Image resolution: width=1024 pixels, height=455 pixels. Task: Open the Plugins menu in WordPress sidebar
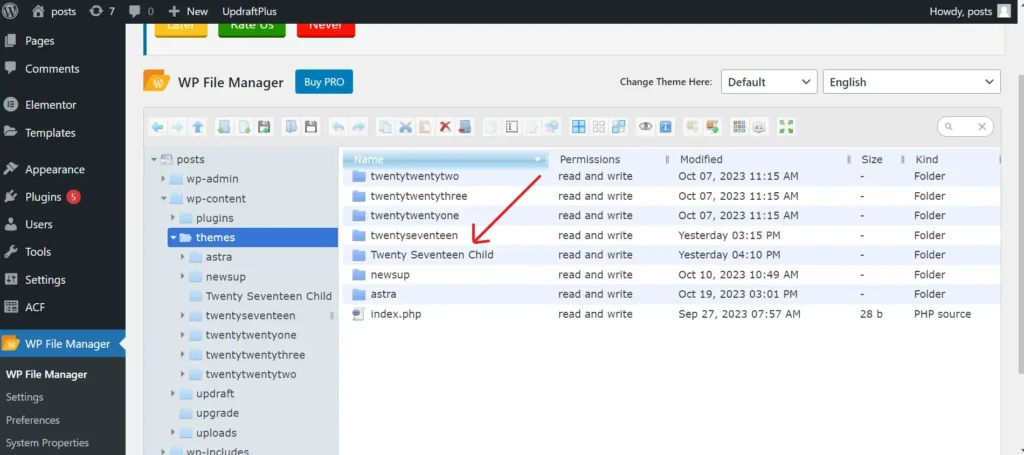[x=43, y=197]
